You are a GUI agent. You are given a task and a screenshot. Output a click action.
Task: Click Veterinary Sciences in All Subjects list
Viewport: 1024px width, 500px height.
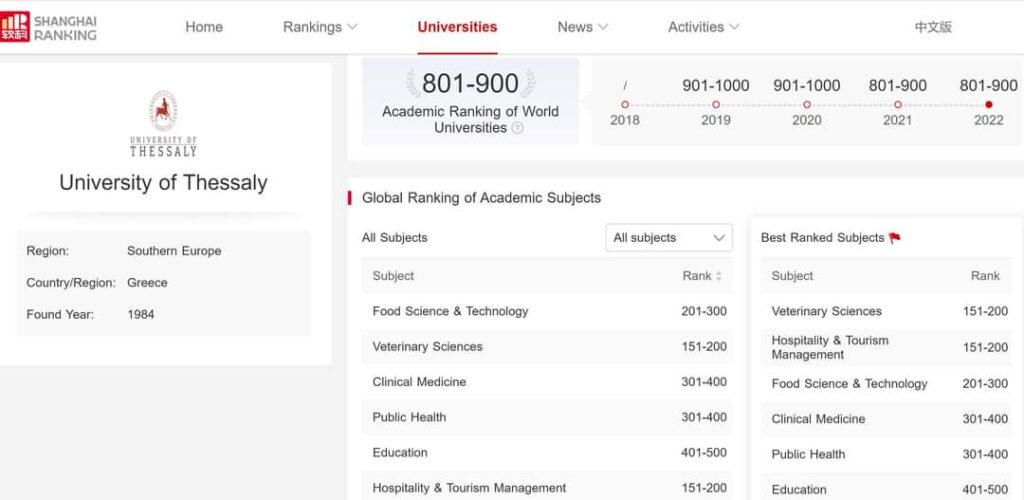pyautogui.click(x=427, y=347)
